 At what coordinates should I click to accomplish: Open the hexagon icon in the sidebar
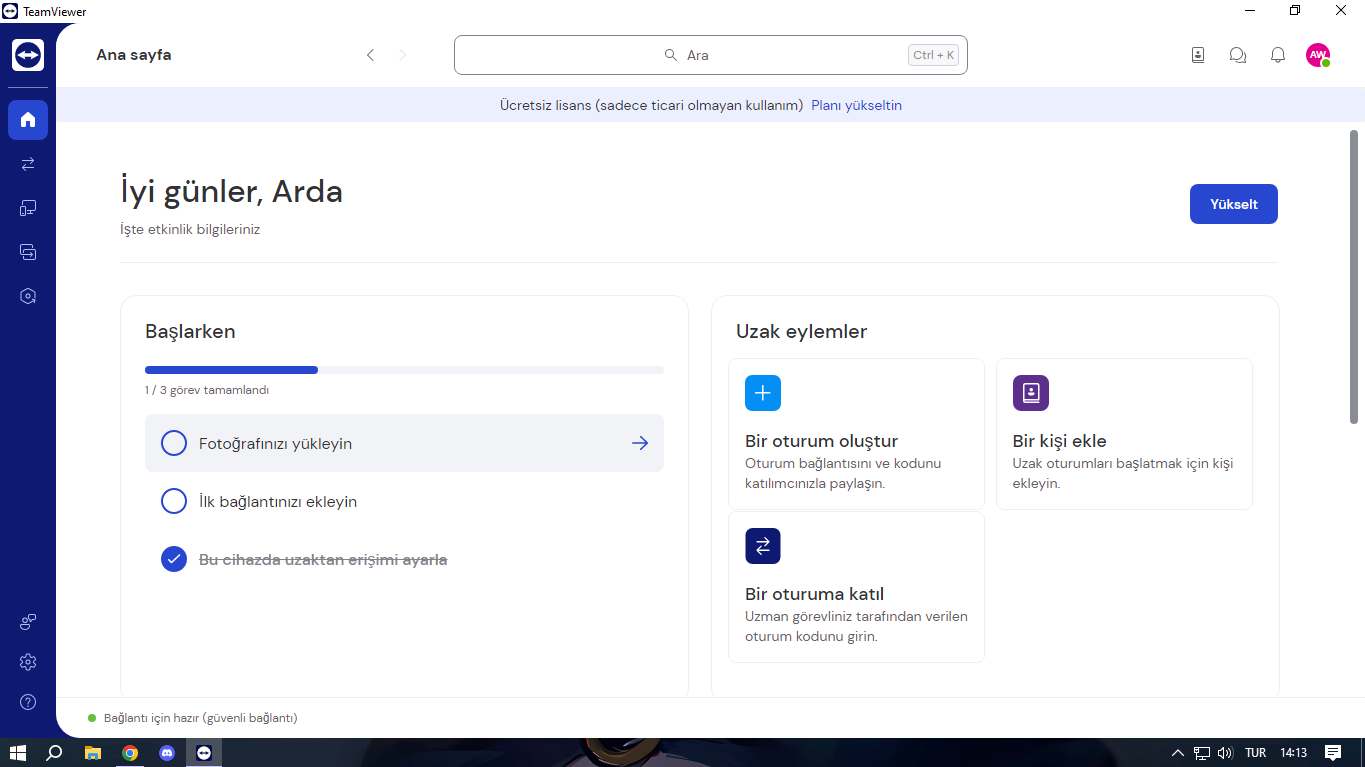tap(28, 296)
